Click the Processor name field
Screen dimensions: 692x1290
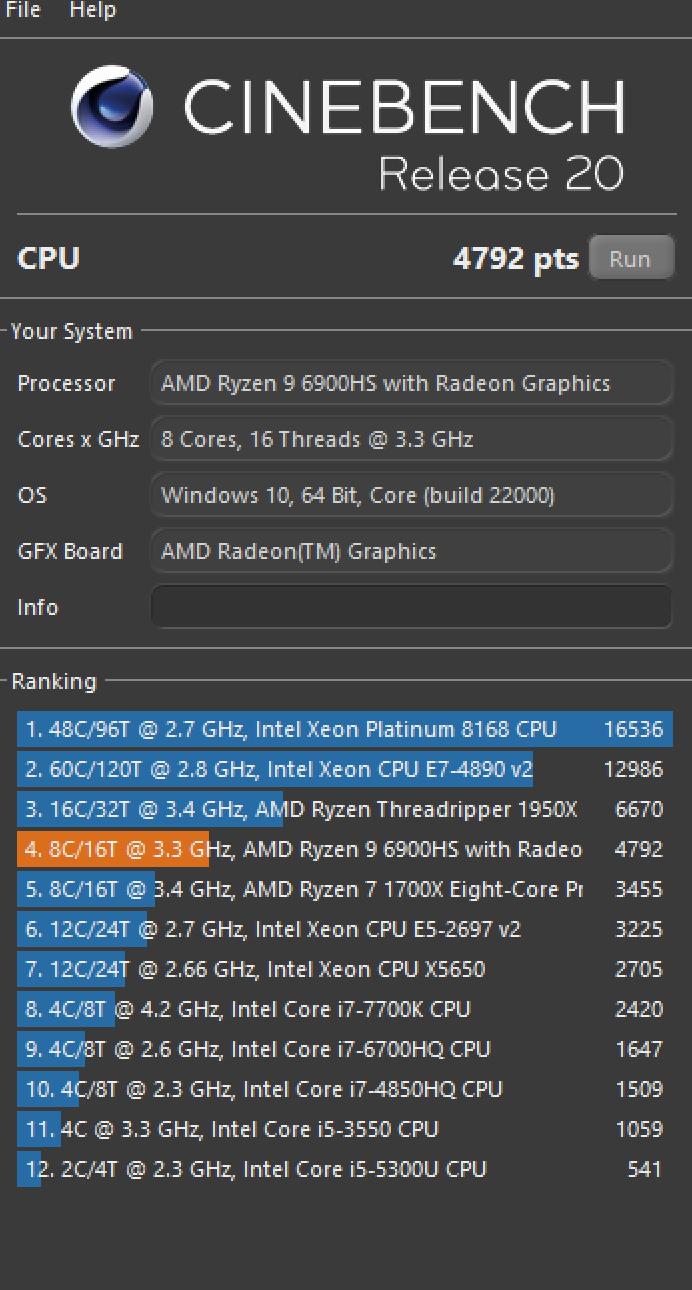tap(411, 384)
